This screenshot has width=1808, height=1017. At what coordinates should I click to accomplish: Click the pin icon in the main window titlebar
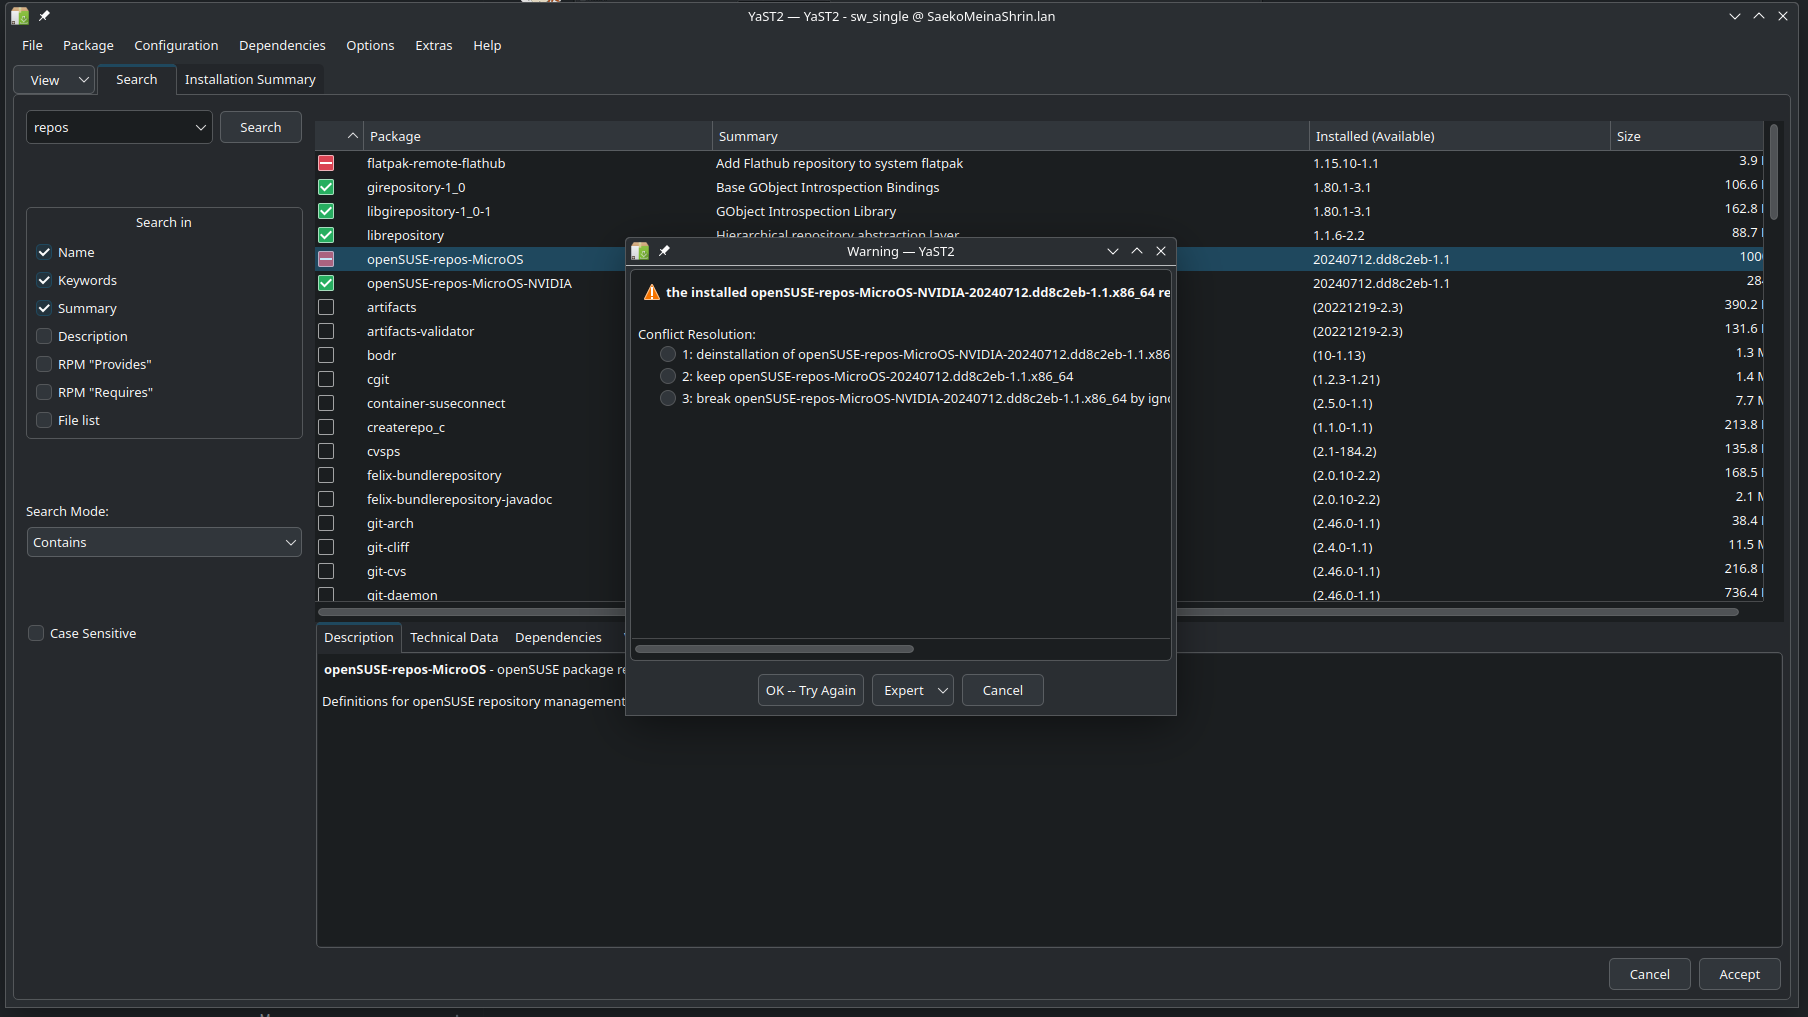coord(43,16)
